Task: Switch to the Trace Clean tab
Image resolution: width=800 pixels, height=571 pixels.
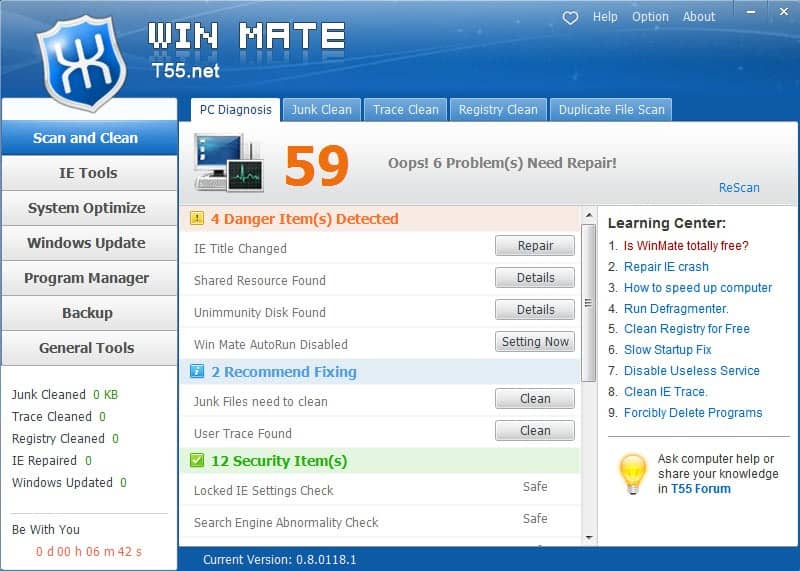Action: pos(406,110)
